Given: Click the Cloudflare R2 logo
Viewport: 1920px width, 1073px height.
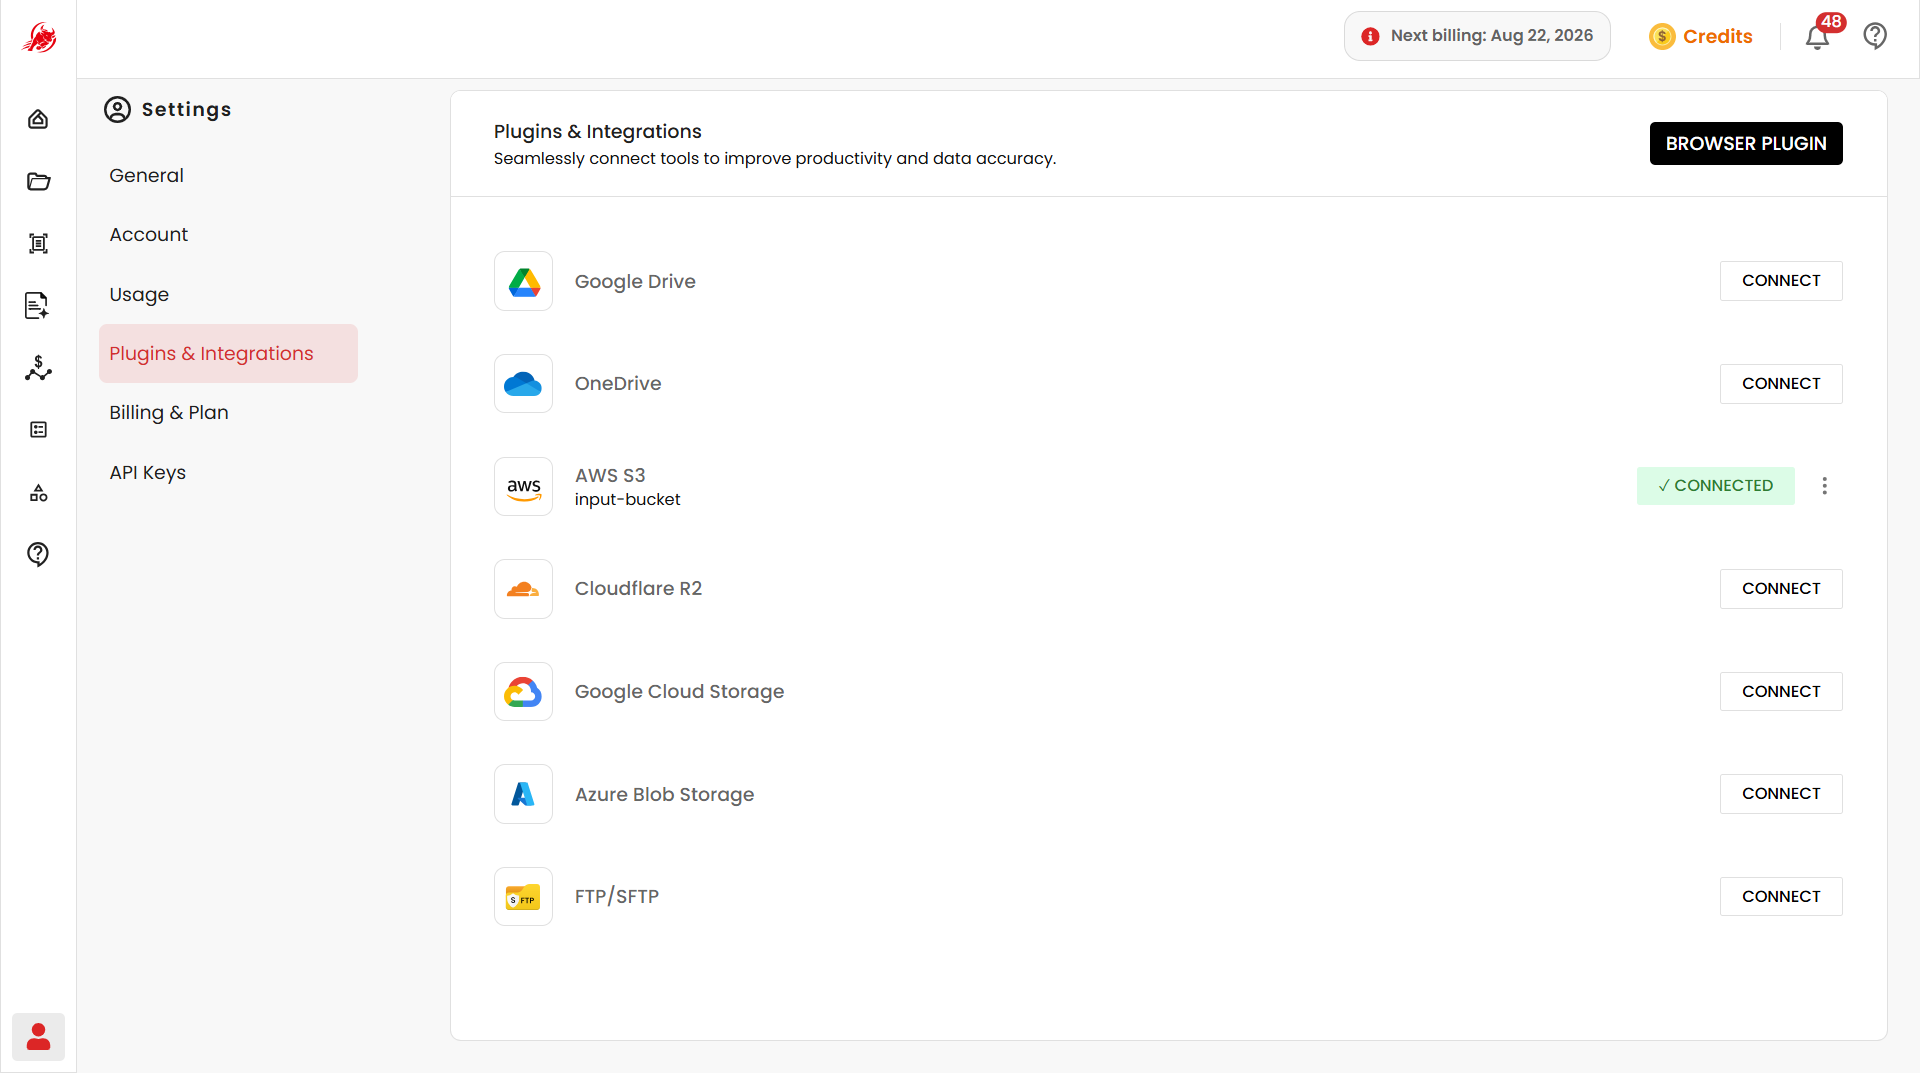Looking at the screenshot, I should point(523,589).
